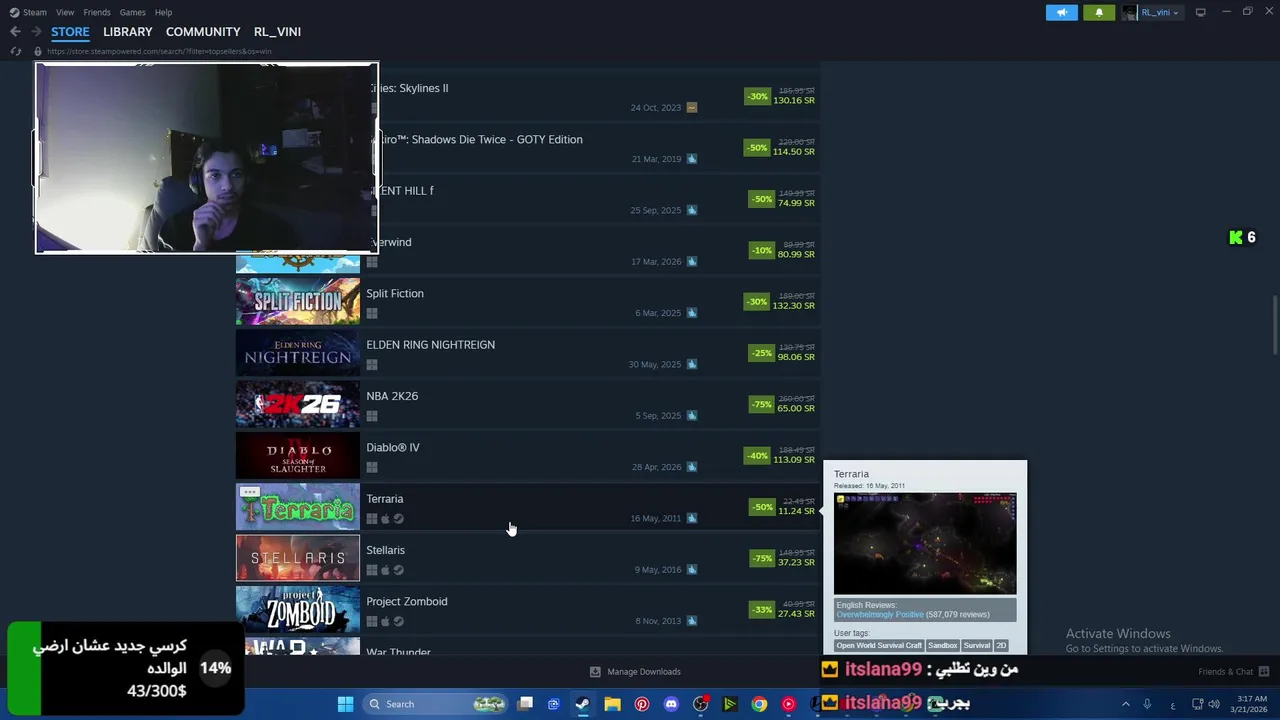The image size is (1280, 720).
Task: Click Terraria's macOS platform icon
Action: click(385, 519)
